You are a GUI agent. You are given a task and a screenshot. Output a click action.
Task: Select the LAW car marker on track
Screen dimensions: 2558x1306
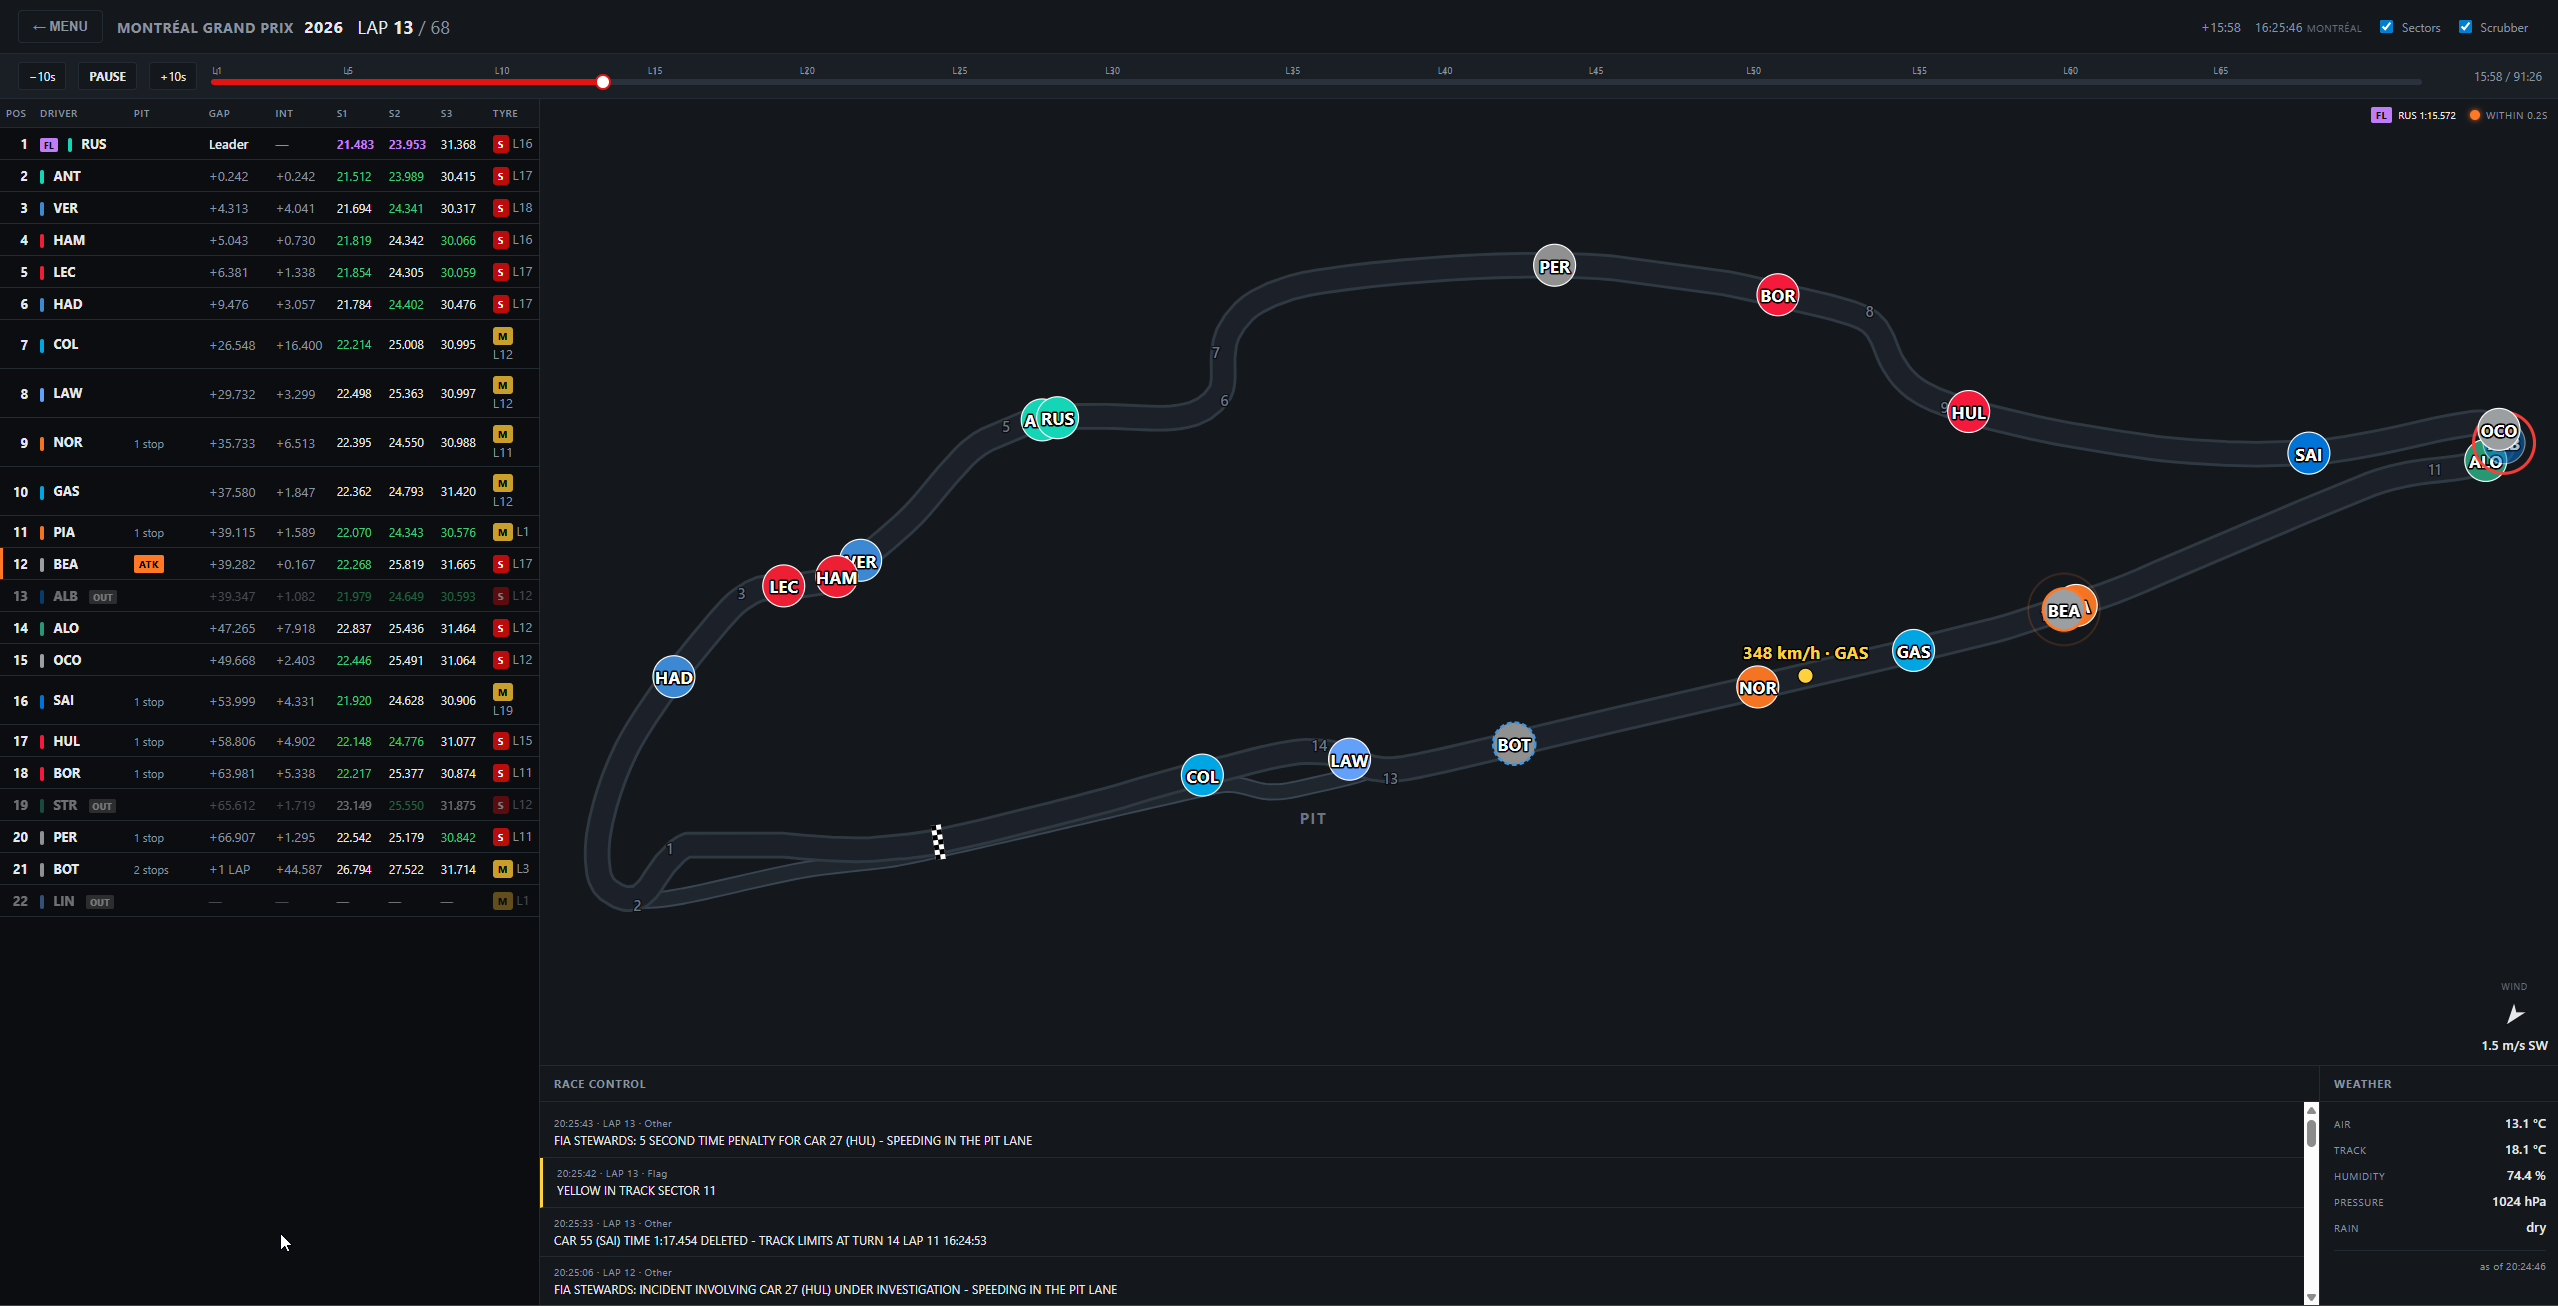coord(1349,760)
